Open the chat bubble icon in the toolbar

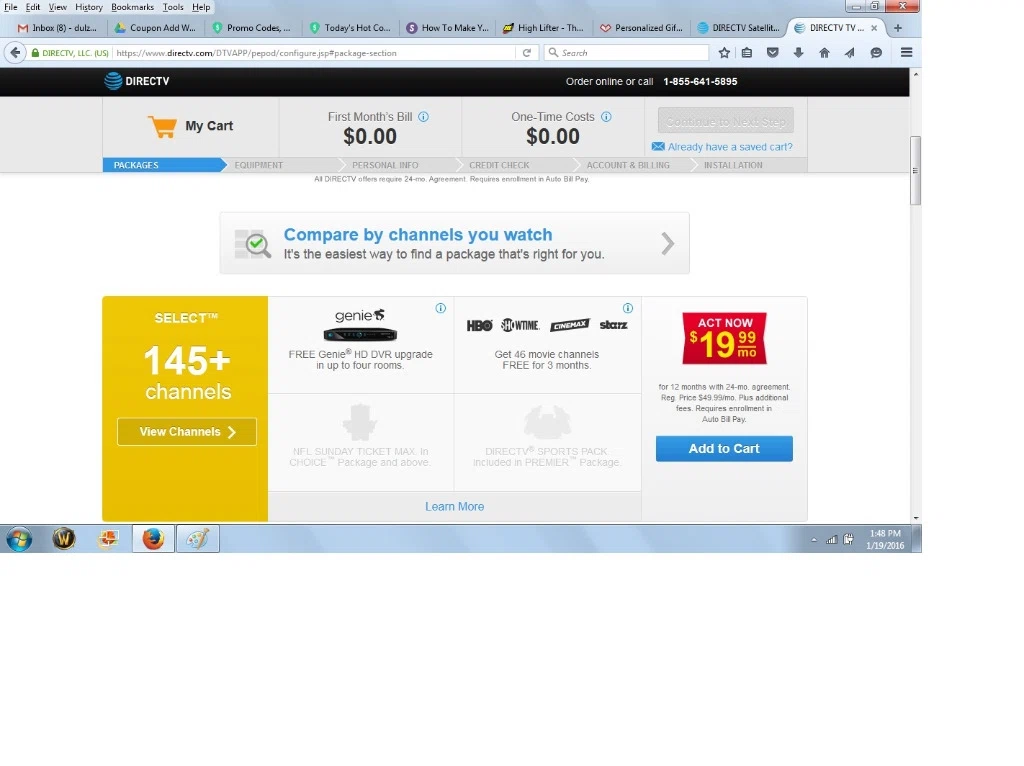click(876, 53)
